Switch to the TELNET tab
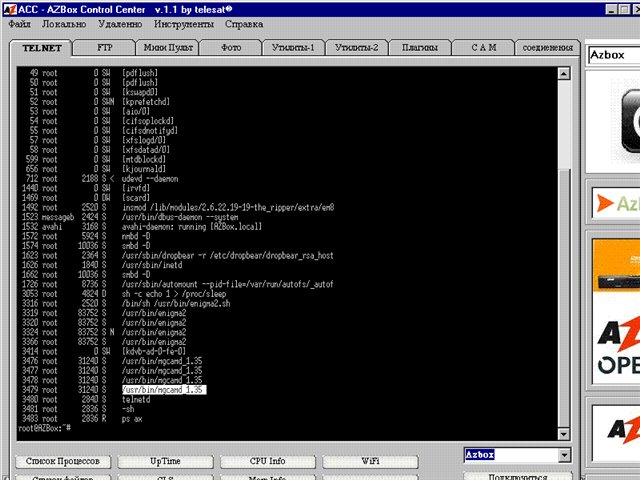This screenshot has width=640, height=480. tap(42, 48)
